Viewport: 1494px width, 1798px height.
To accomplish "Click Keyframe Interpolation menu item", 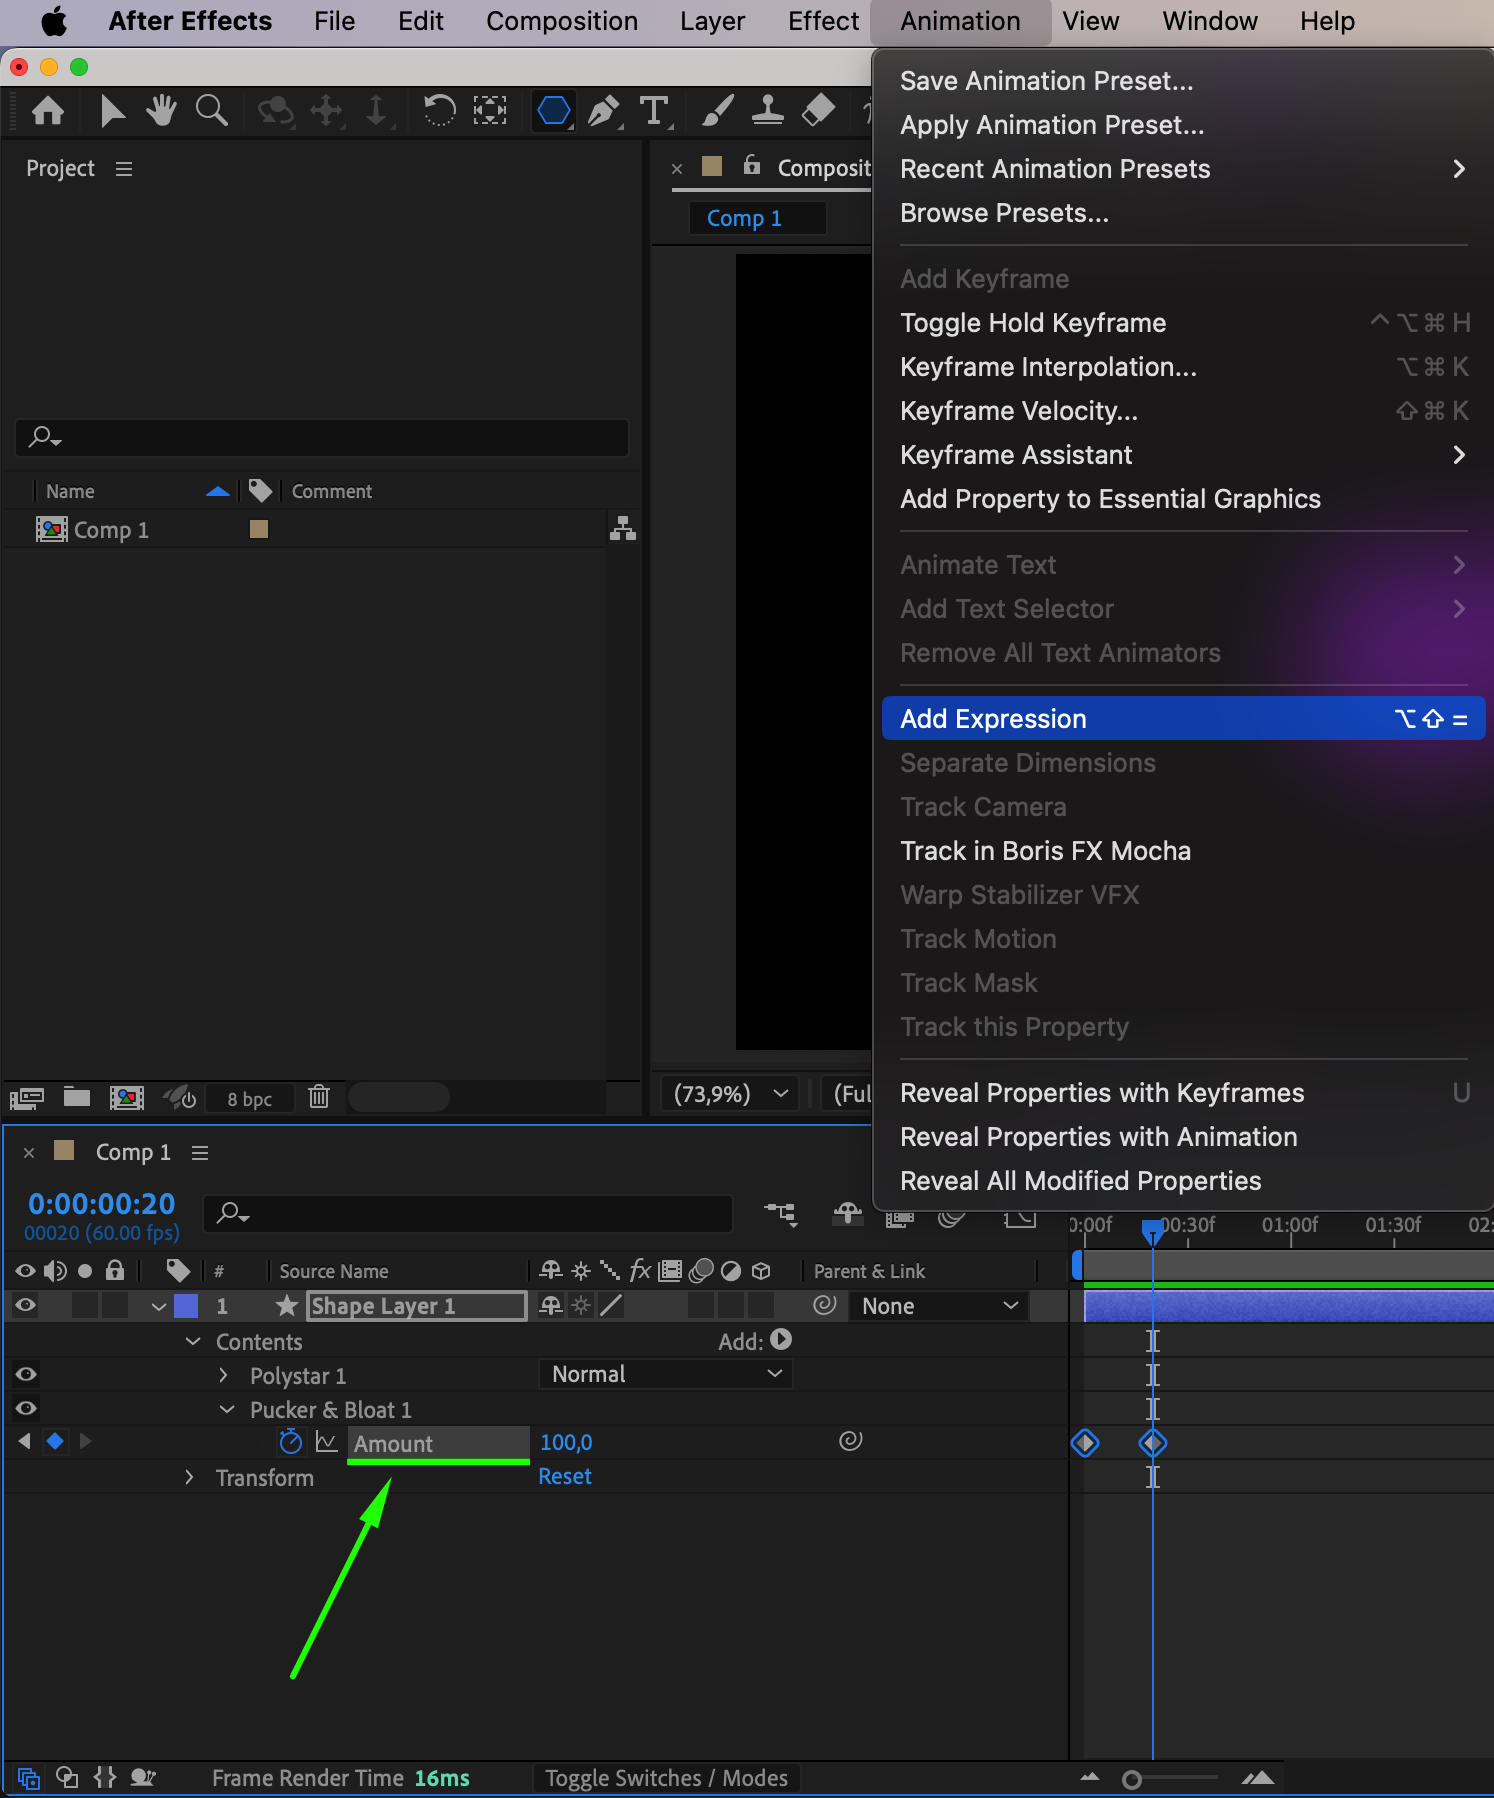I will (x=1048, y=367).
